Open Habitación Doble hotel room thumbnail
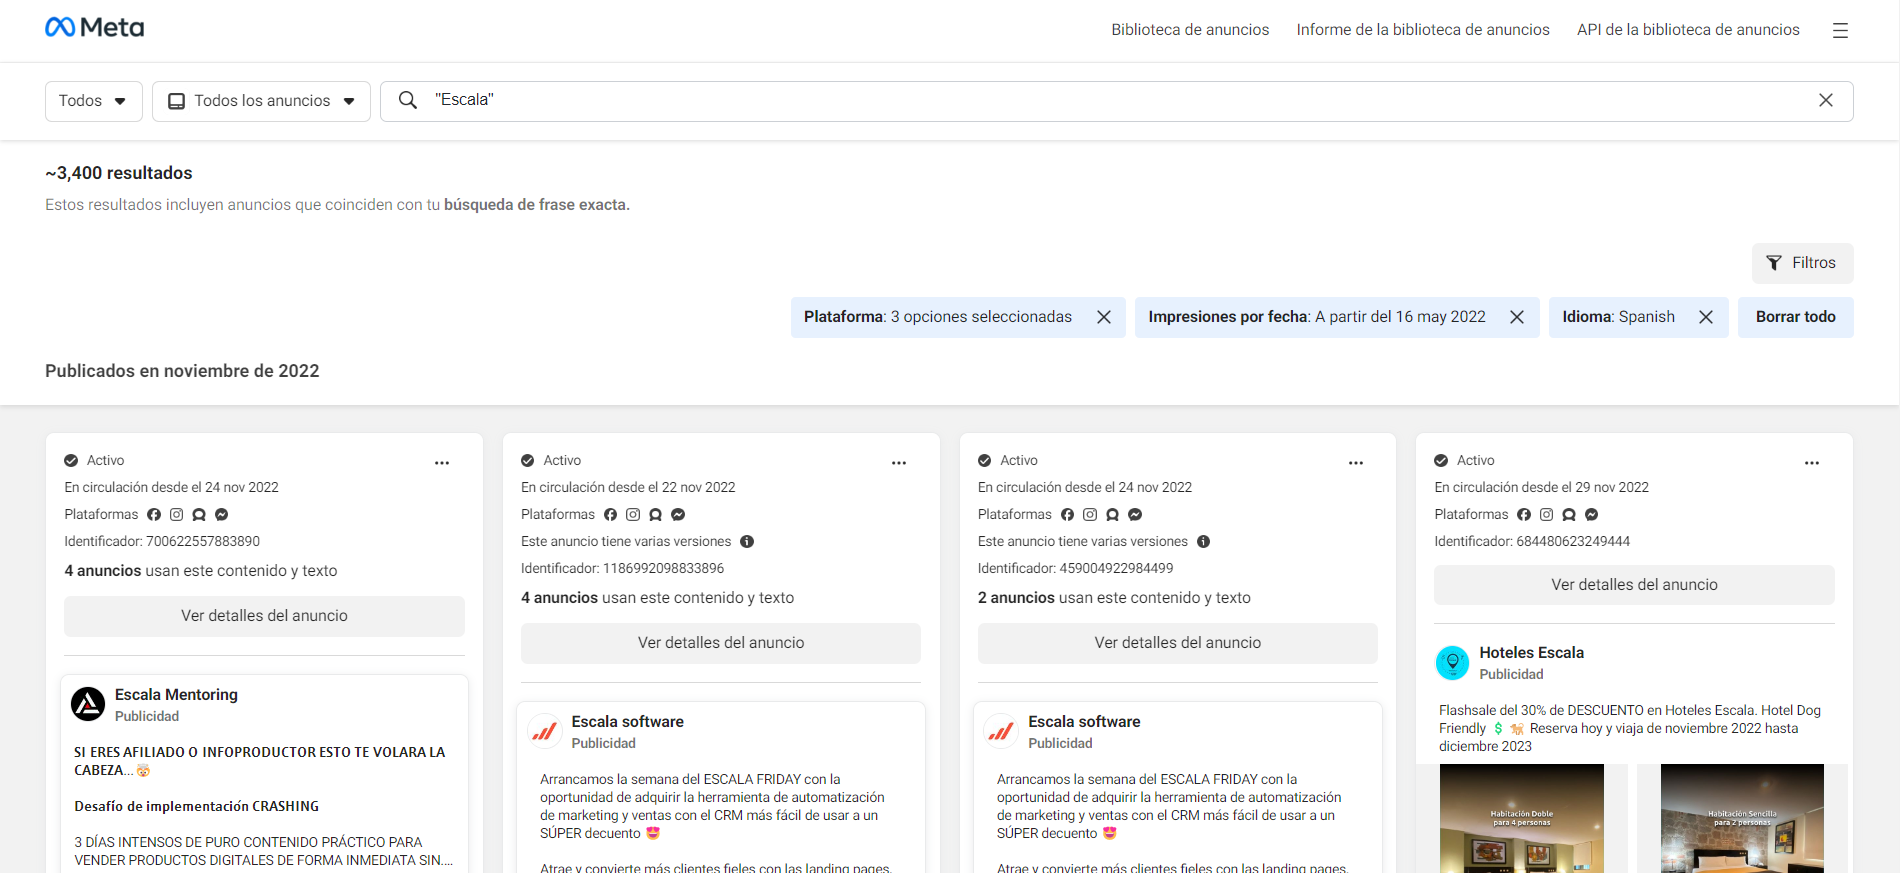The width and height of the screenshot is (1900, 873). pyautogui.click(x=1521, y=818)
